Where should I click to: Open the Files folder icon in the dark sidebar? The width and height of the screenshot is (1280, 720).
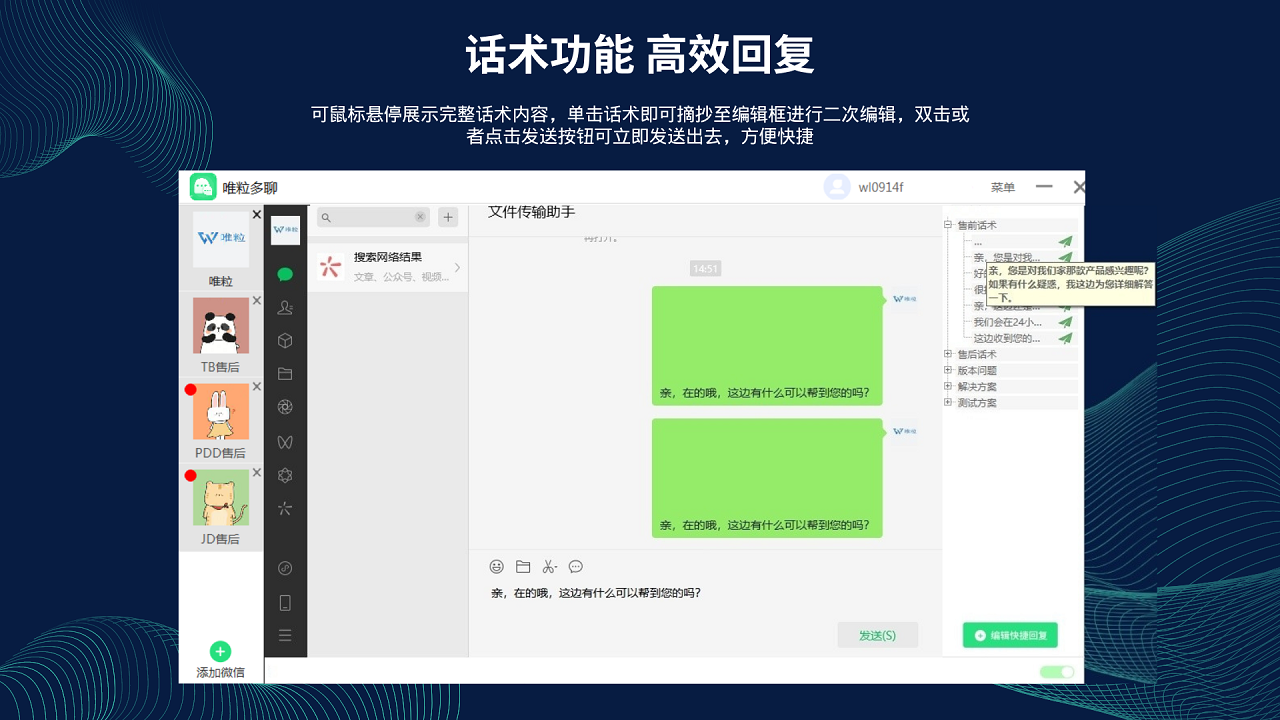pyautogui.click(x=285, y=374)
